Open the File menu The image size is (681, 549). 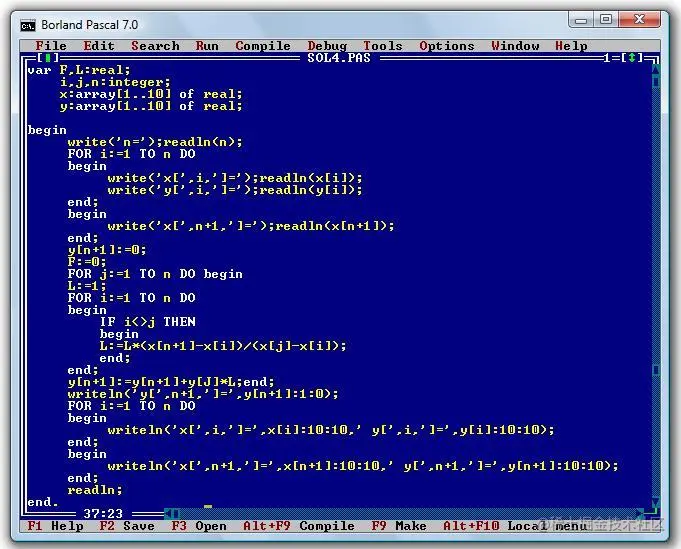51,46
